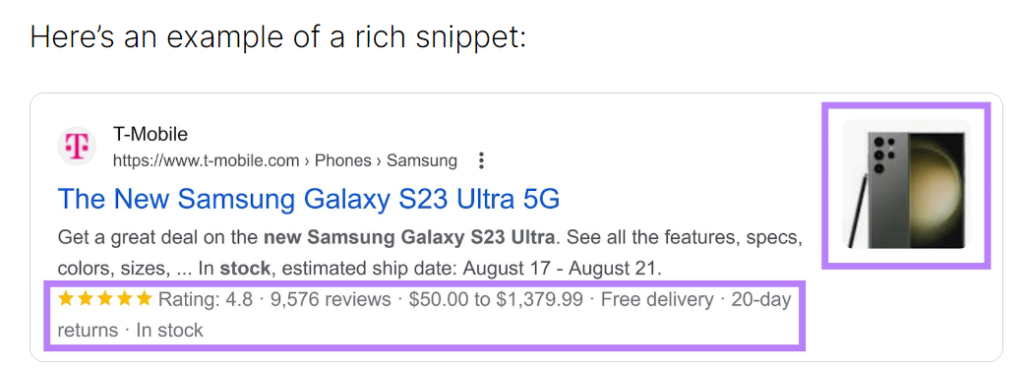This screenshot has height=371, width=1024.
Task: Click the 9,576 reviews text
Action: point(330,300)
